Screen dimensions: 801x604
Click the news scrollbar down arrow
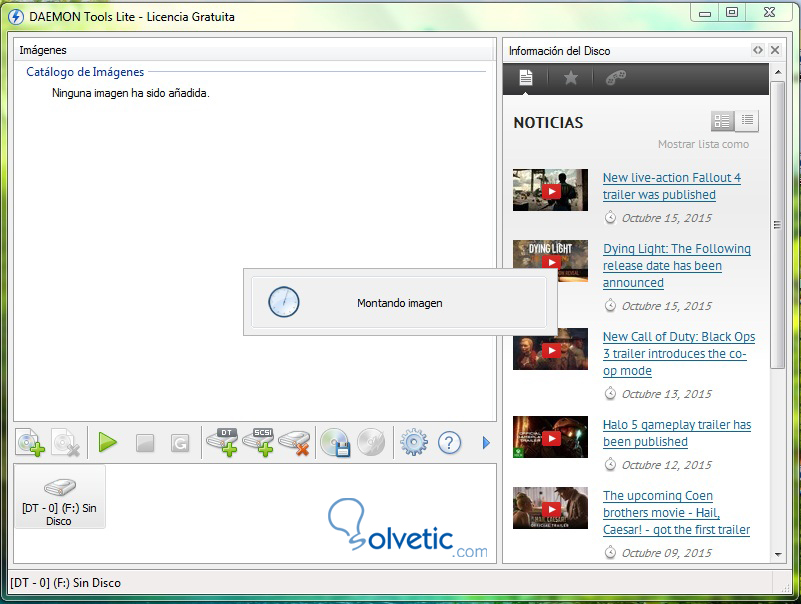tap(778, 554)
